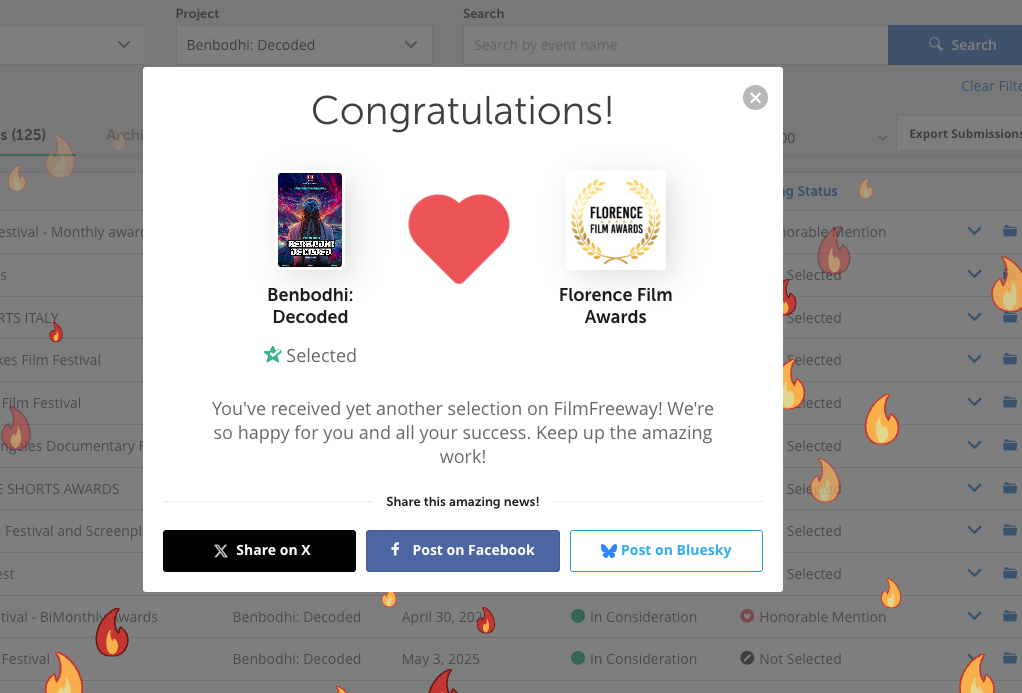Expand chevron in Angeles Documentary row
The image size is (1022, 693).
click(974, 446)
